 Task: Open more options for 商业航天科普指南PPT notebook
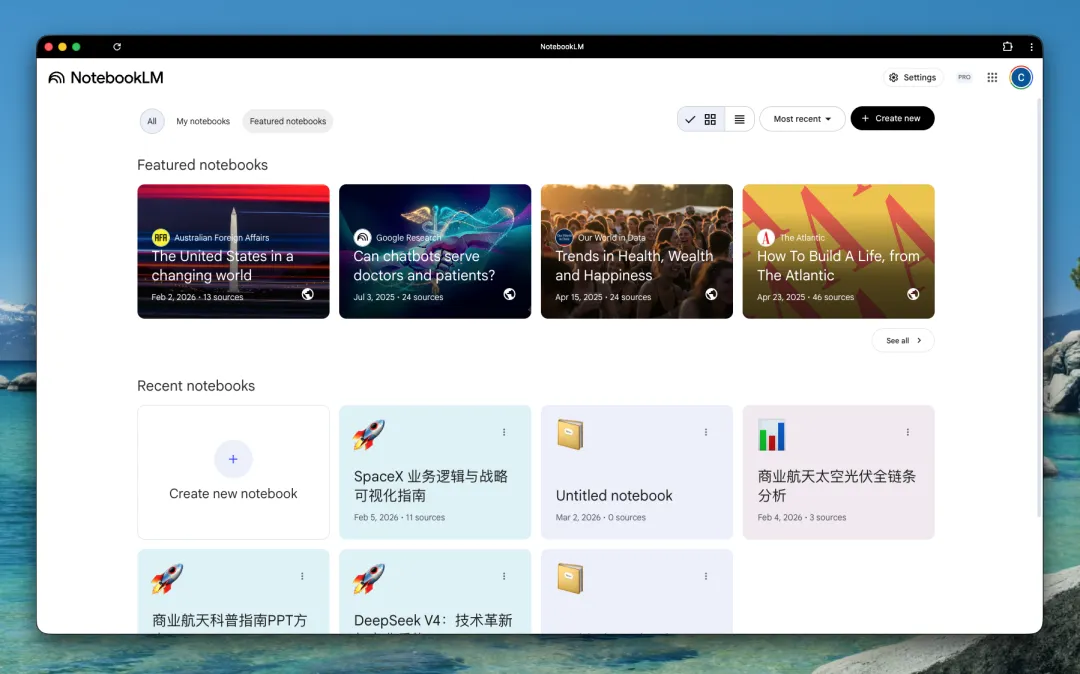pos(302,576)
